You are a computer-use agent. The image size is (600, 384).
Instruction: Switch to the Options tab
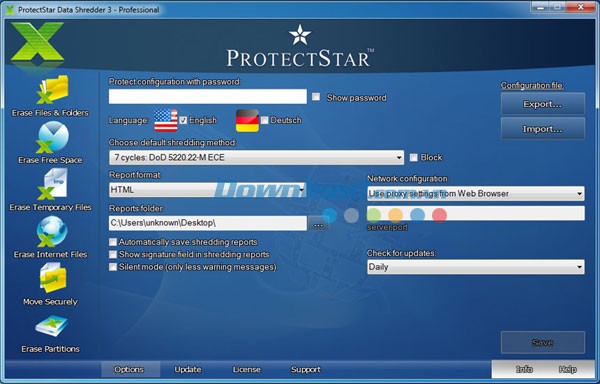(129, 369)
